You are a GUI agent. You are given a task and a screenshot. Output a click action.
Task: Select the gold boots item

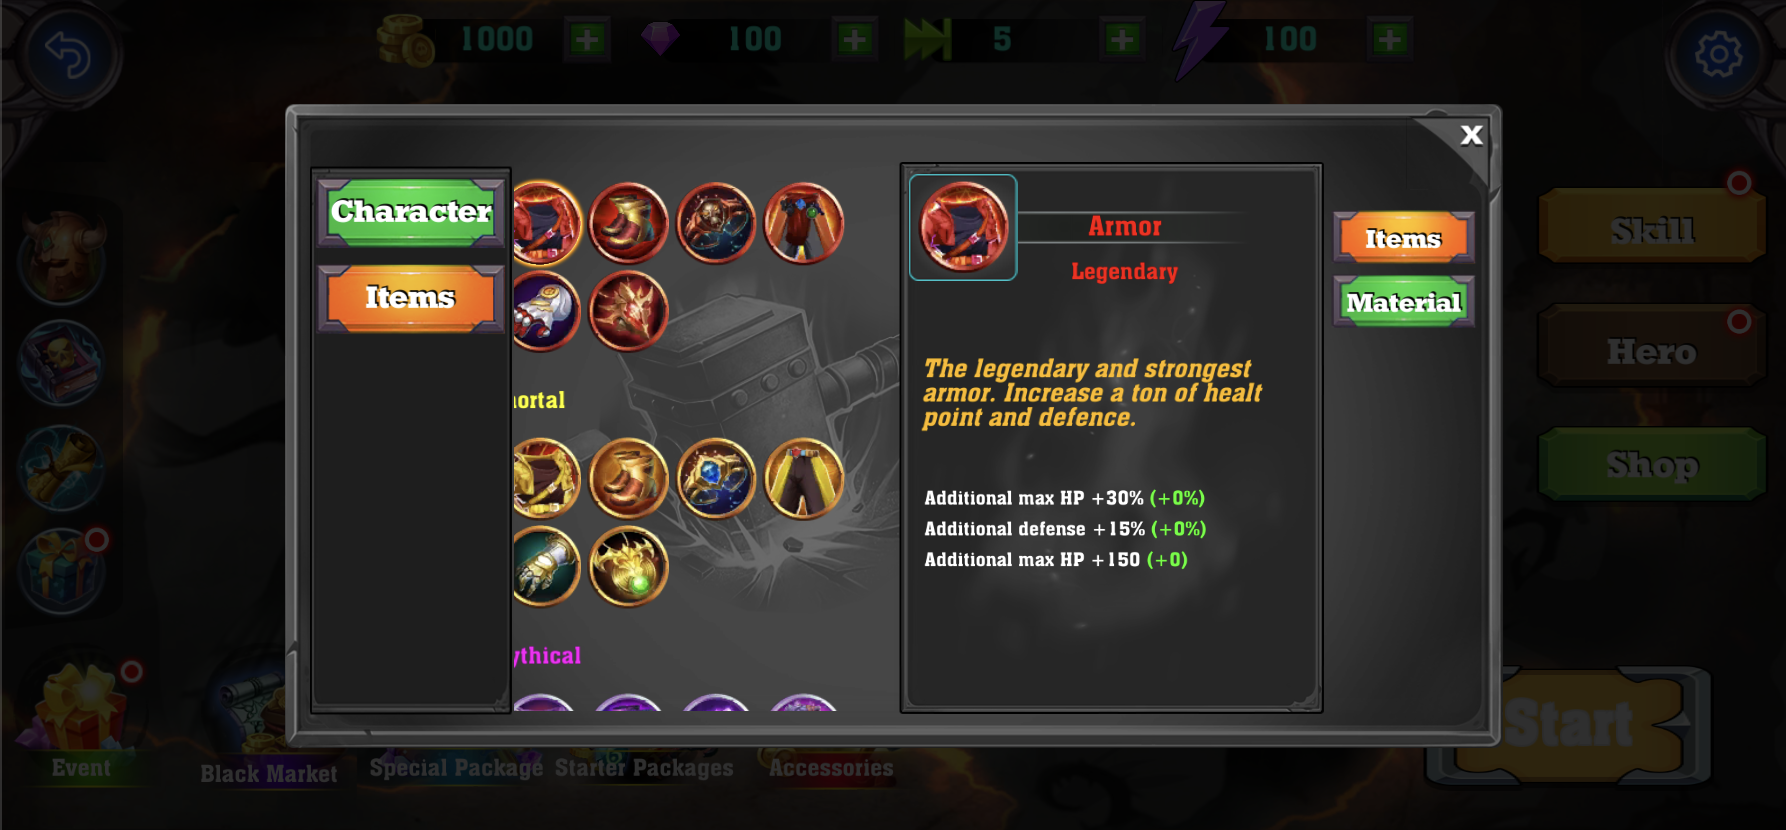[628, 478]
